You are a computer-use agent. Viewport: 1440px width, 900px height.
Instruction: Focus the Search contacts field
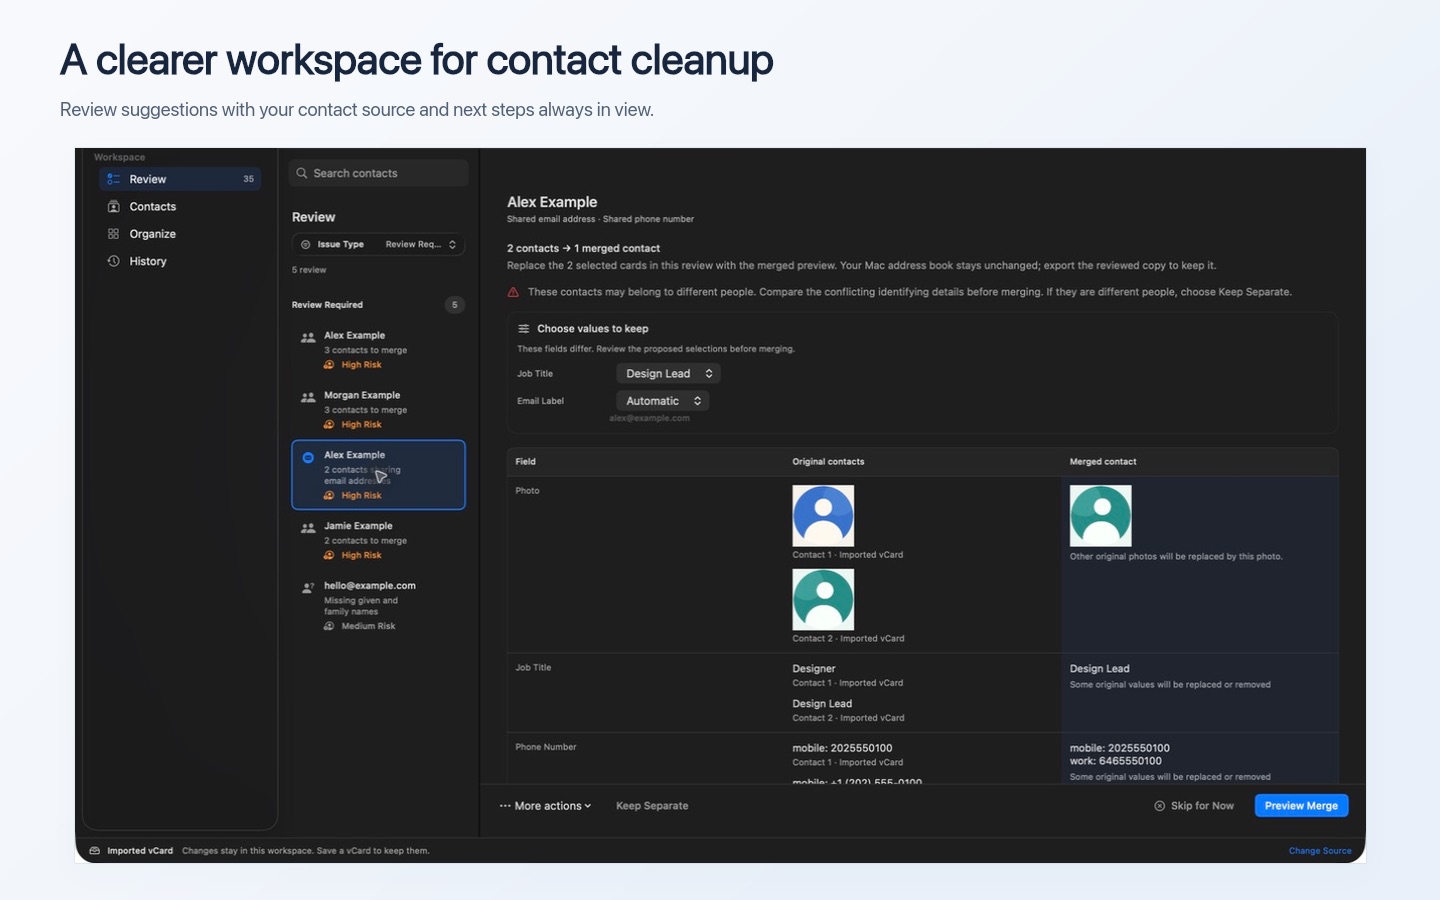(378, 173)
